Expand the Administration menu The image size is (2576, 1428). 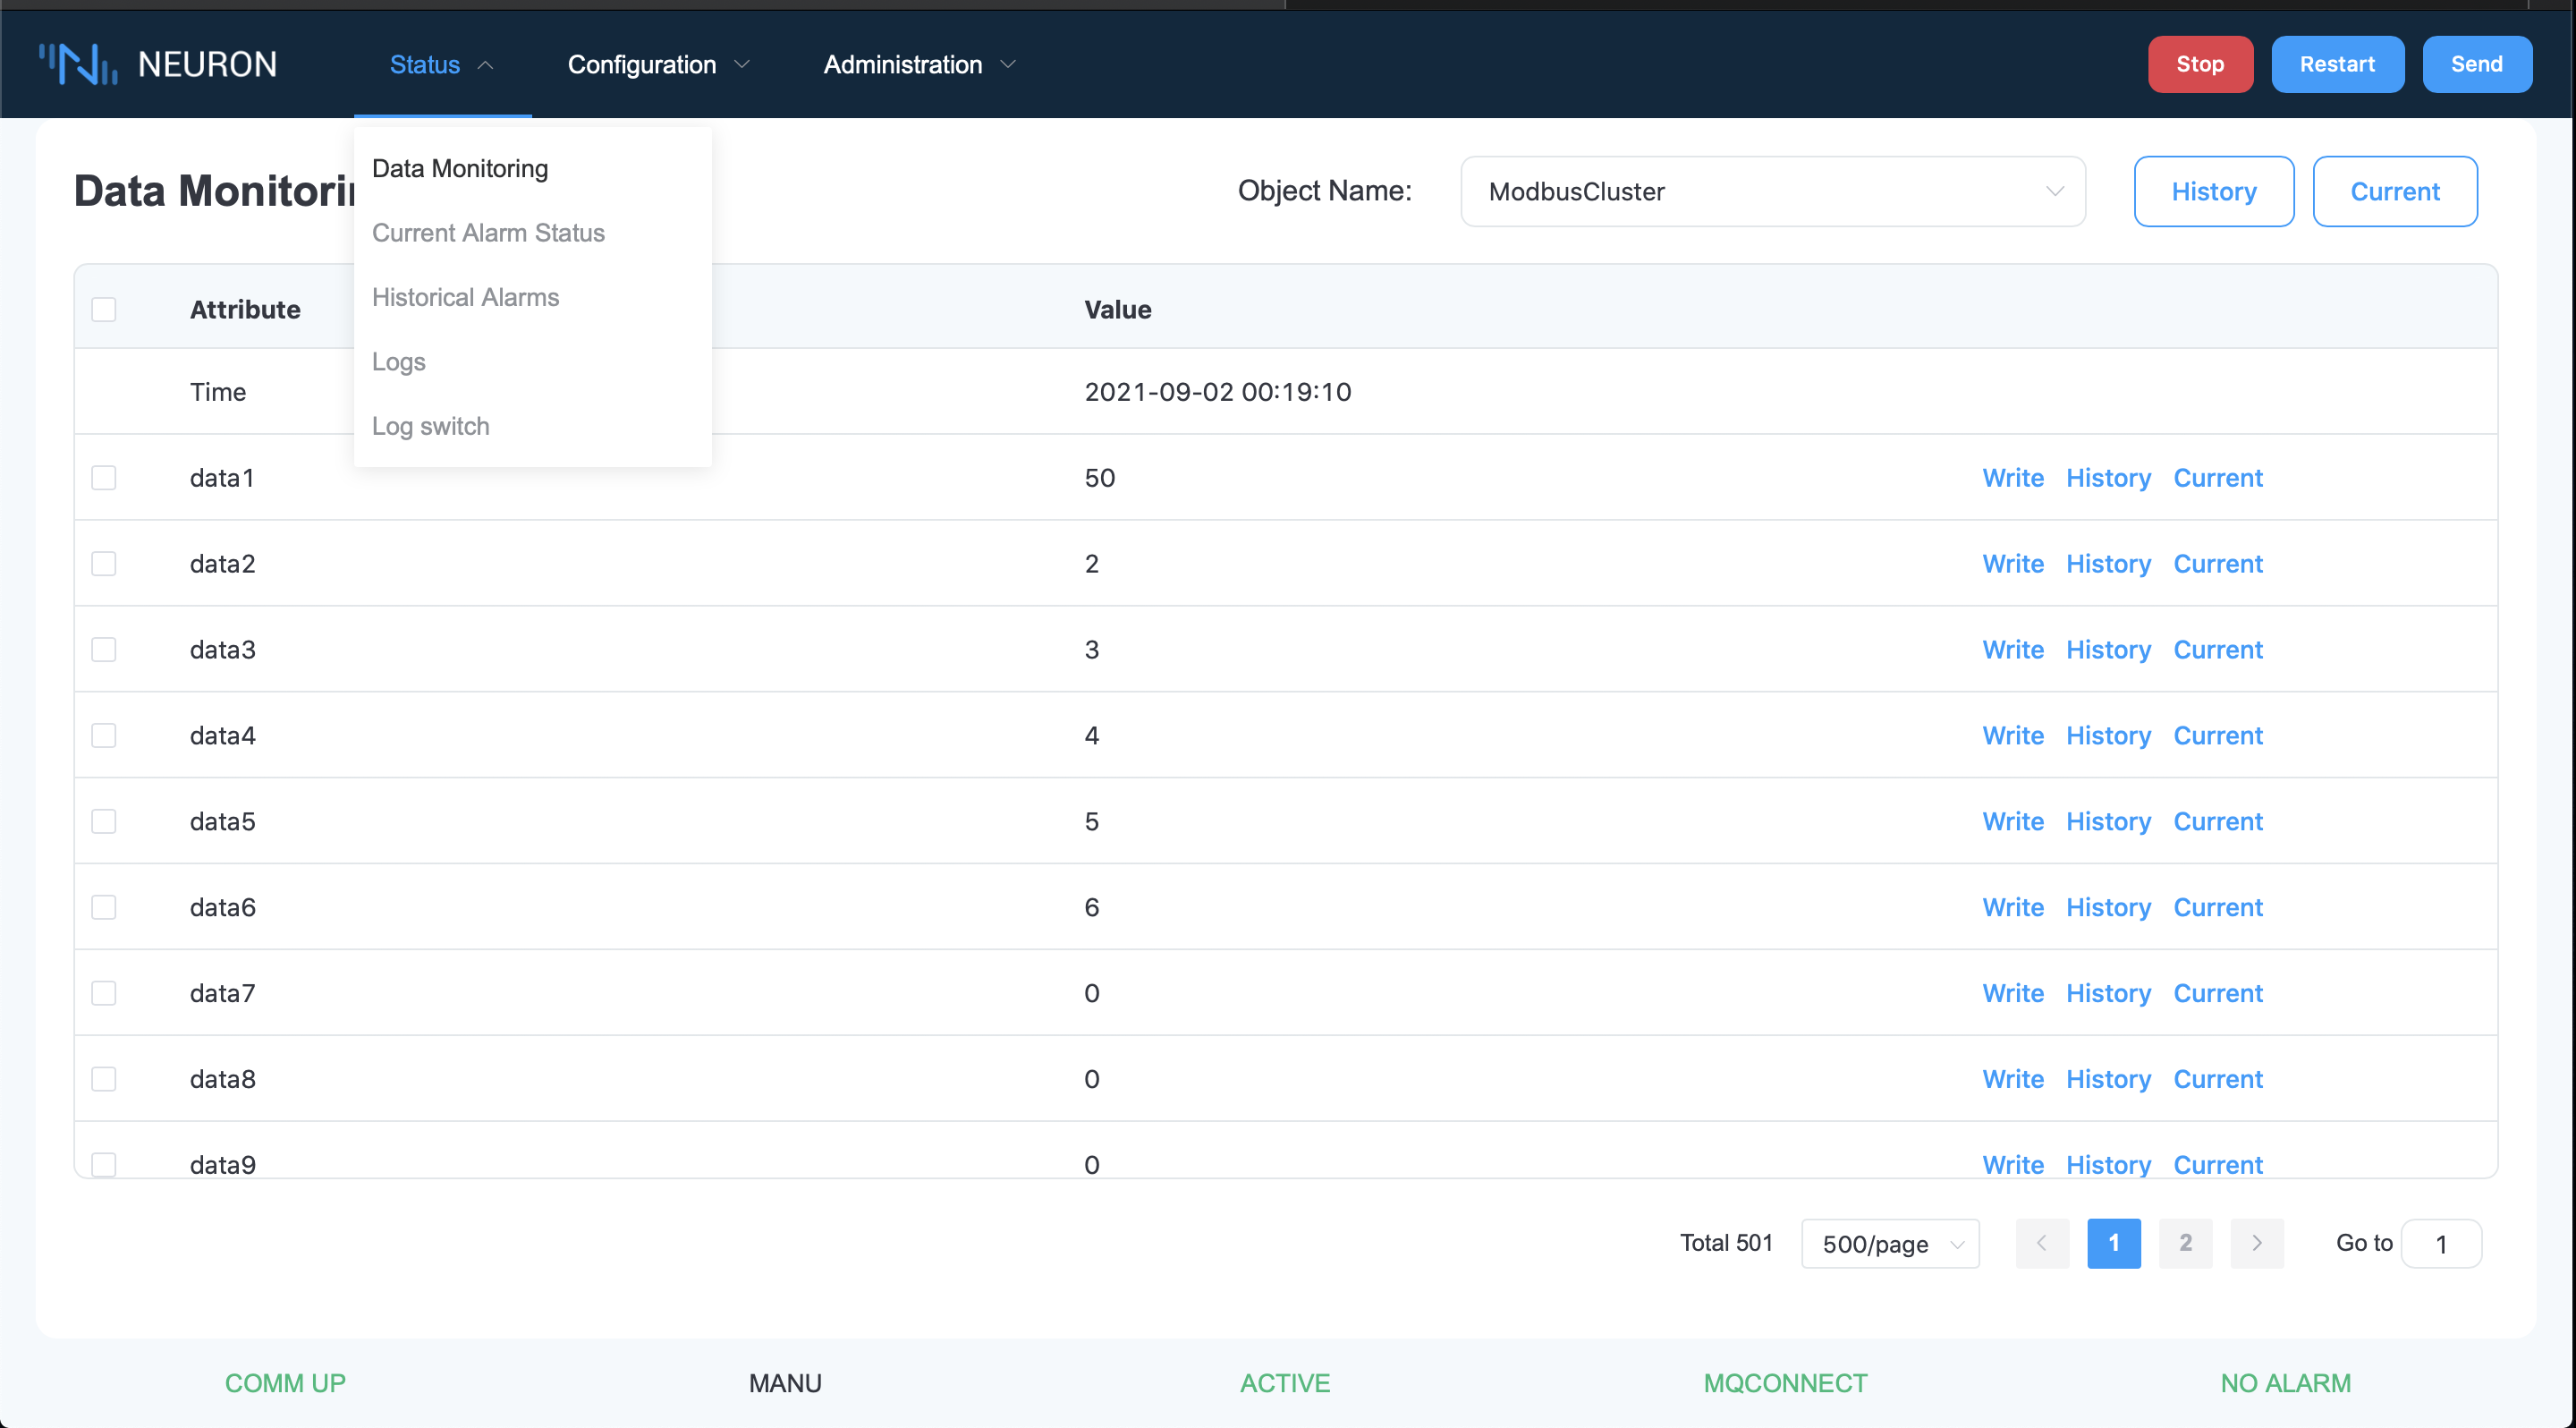(919, 65)
